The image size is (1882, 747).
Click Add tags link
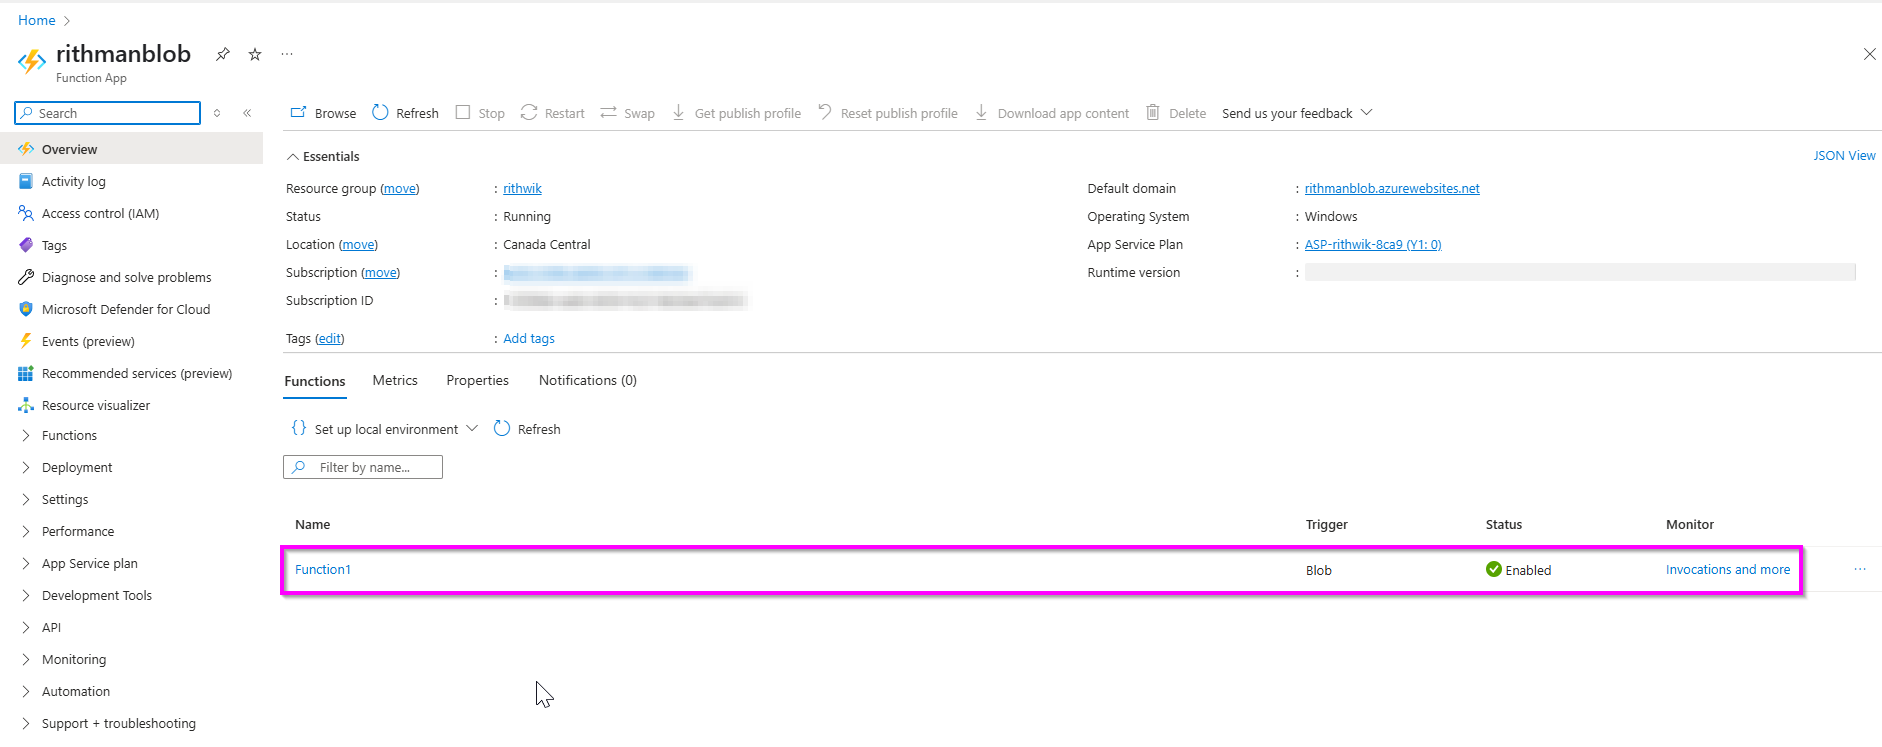tap(529, 338)
